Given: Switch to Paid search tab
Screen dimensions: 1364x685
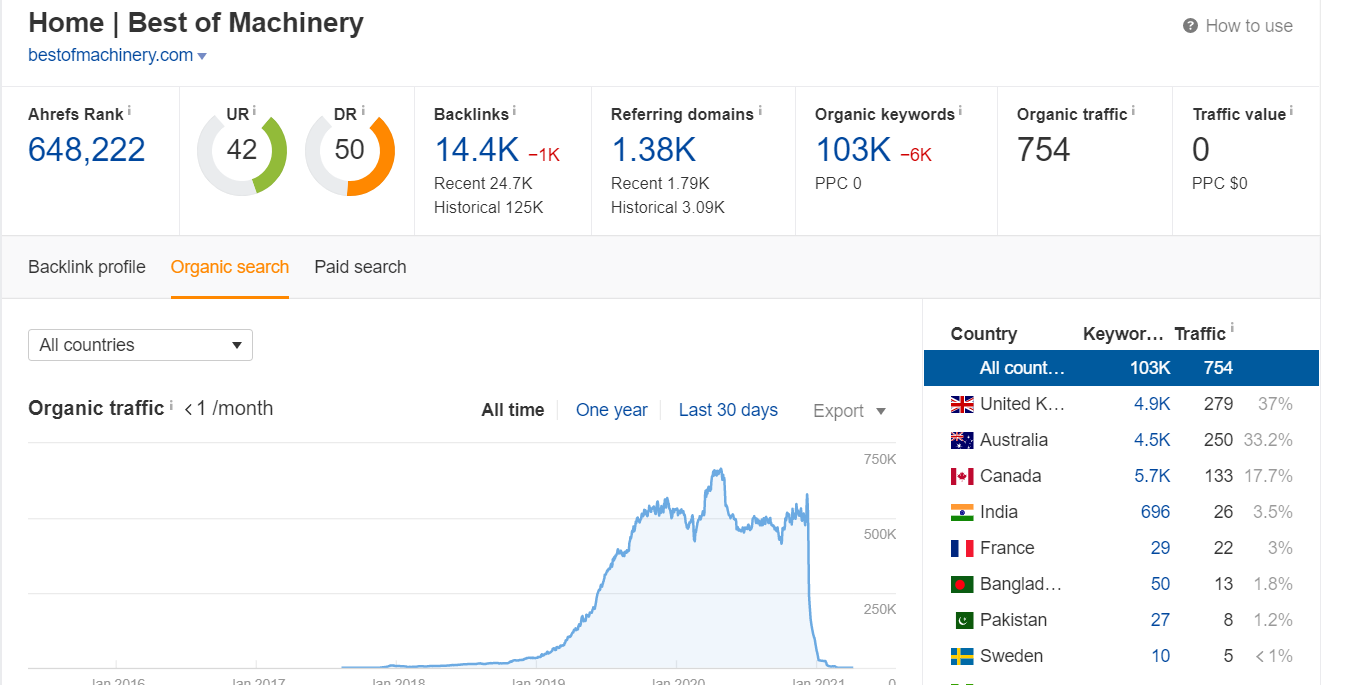Looking at the screenshot, I should (x=360, y=267).
